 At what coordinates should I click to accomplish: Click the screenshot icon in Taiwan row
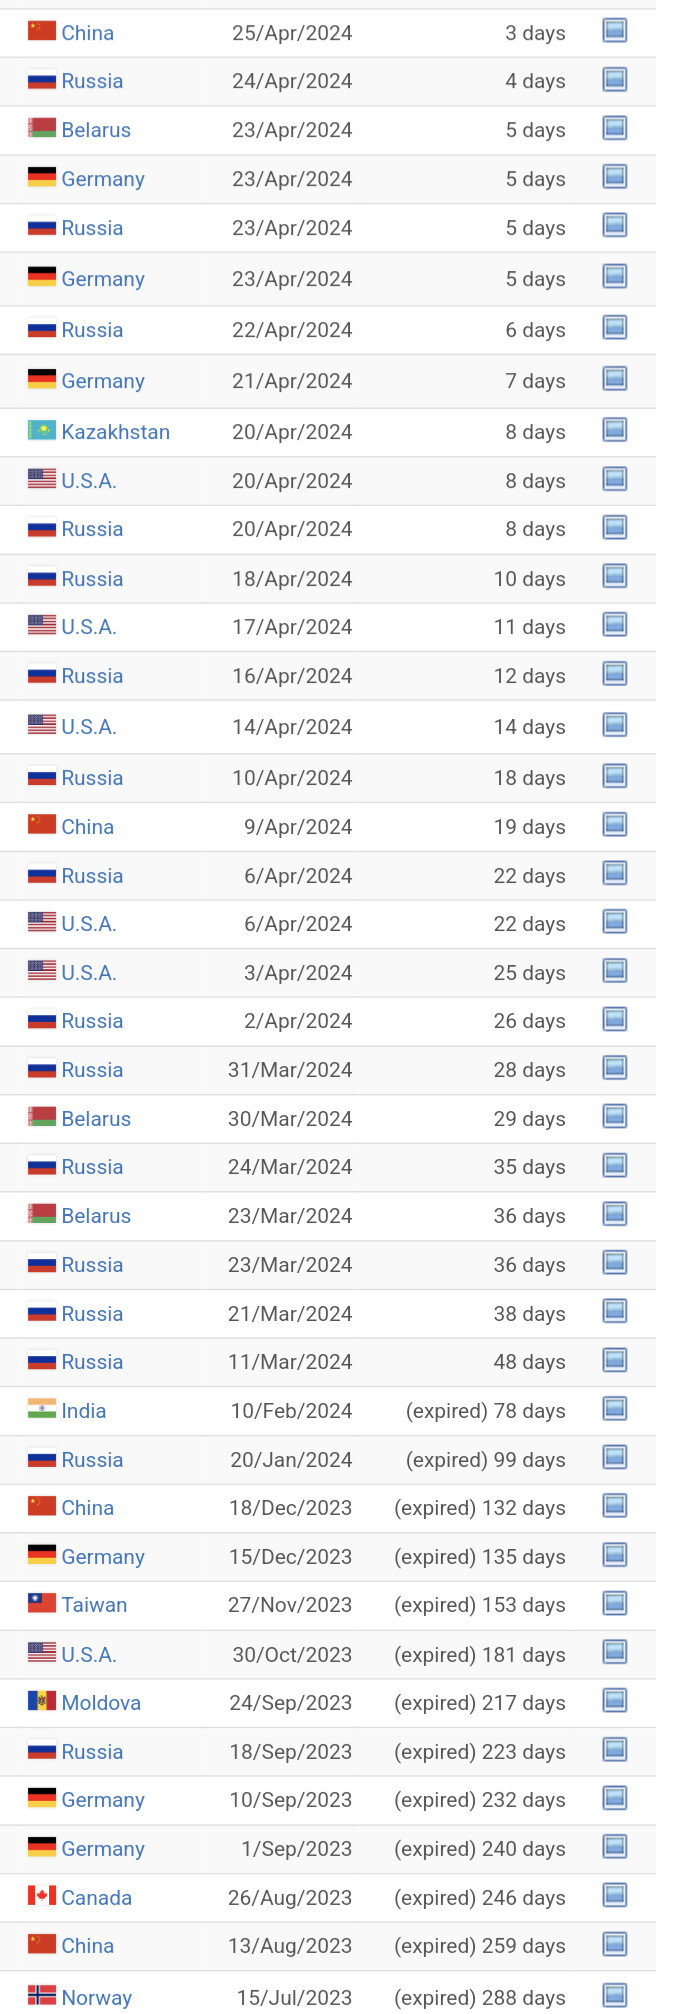coord(615,1603)
